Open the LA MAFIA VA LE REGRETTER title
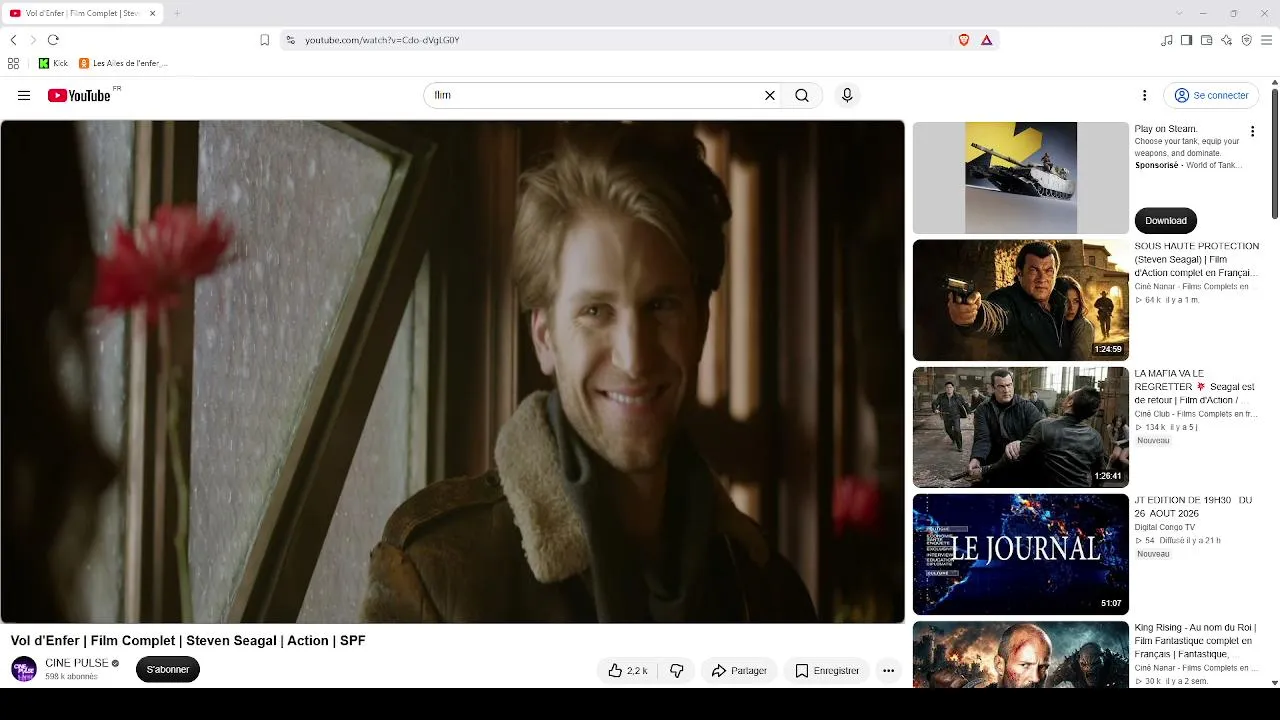Screen dimensions: 1280x720 (x=1195, y=386)
